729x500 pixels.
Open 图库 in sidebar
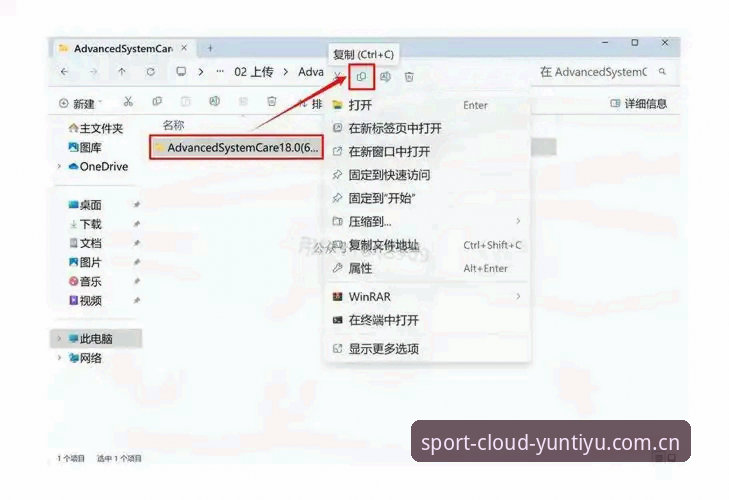85,147
